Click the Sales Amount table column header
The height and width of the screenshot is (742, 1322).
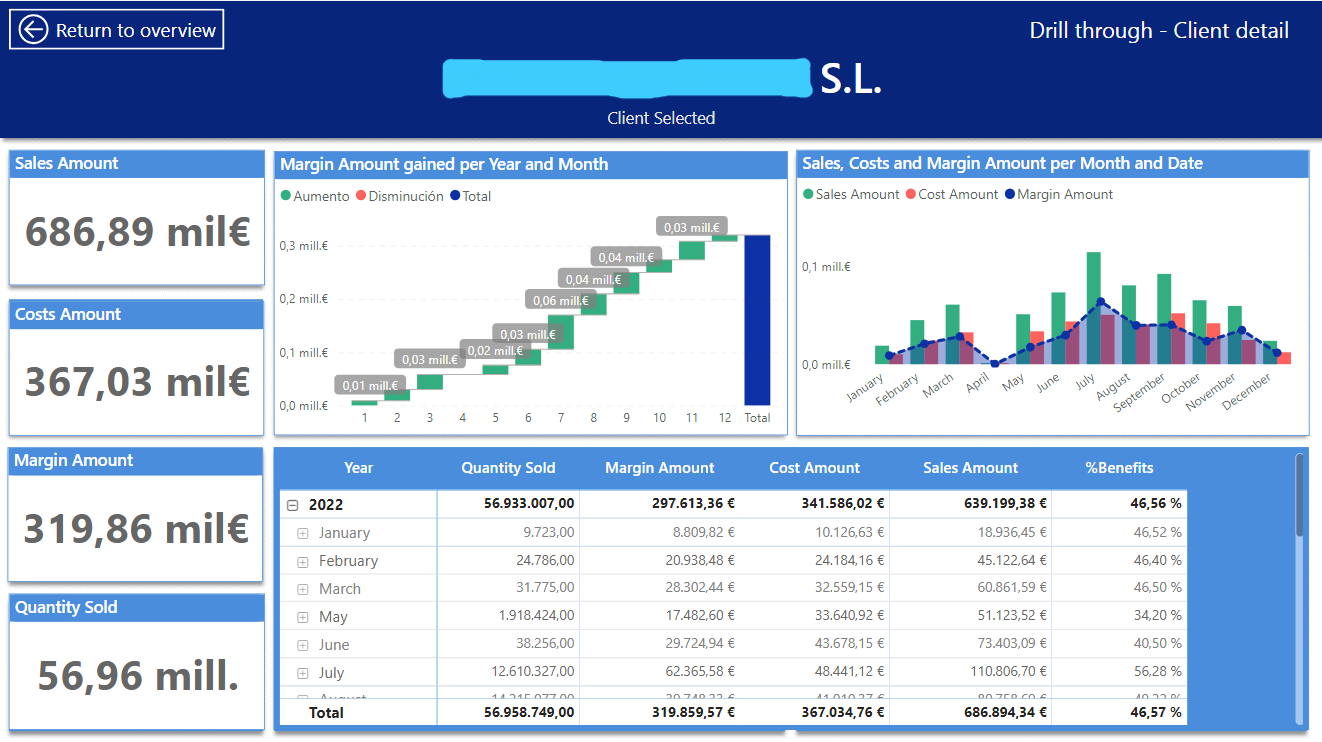[x=970, y=468]
